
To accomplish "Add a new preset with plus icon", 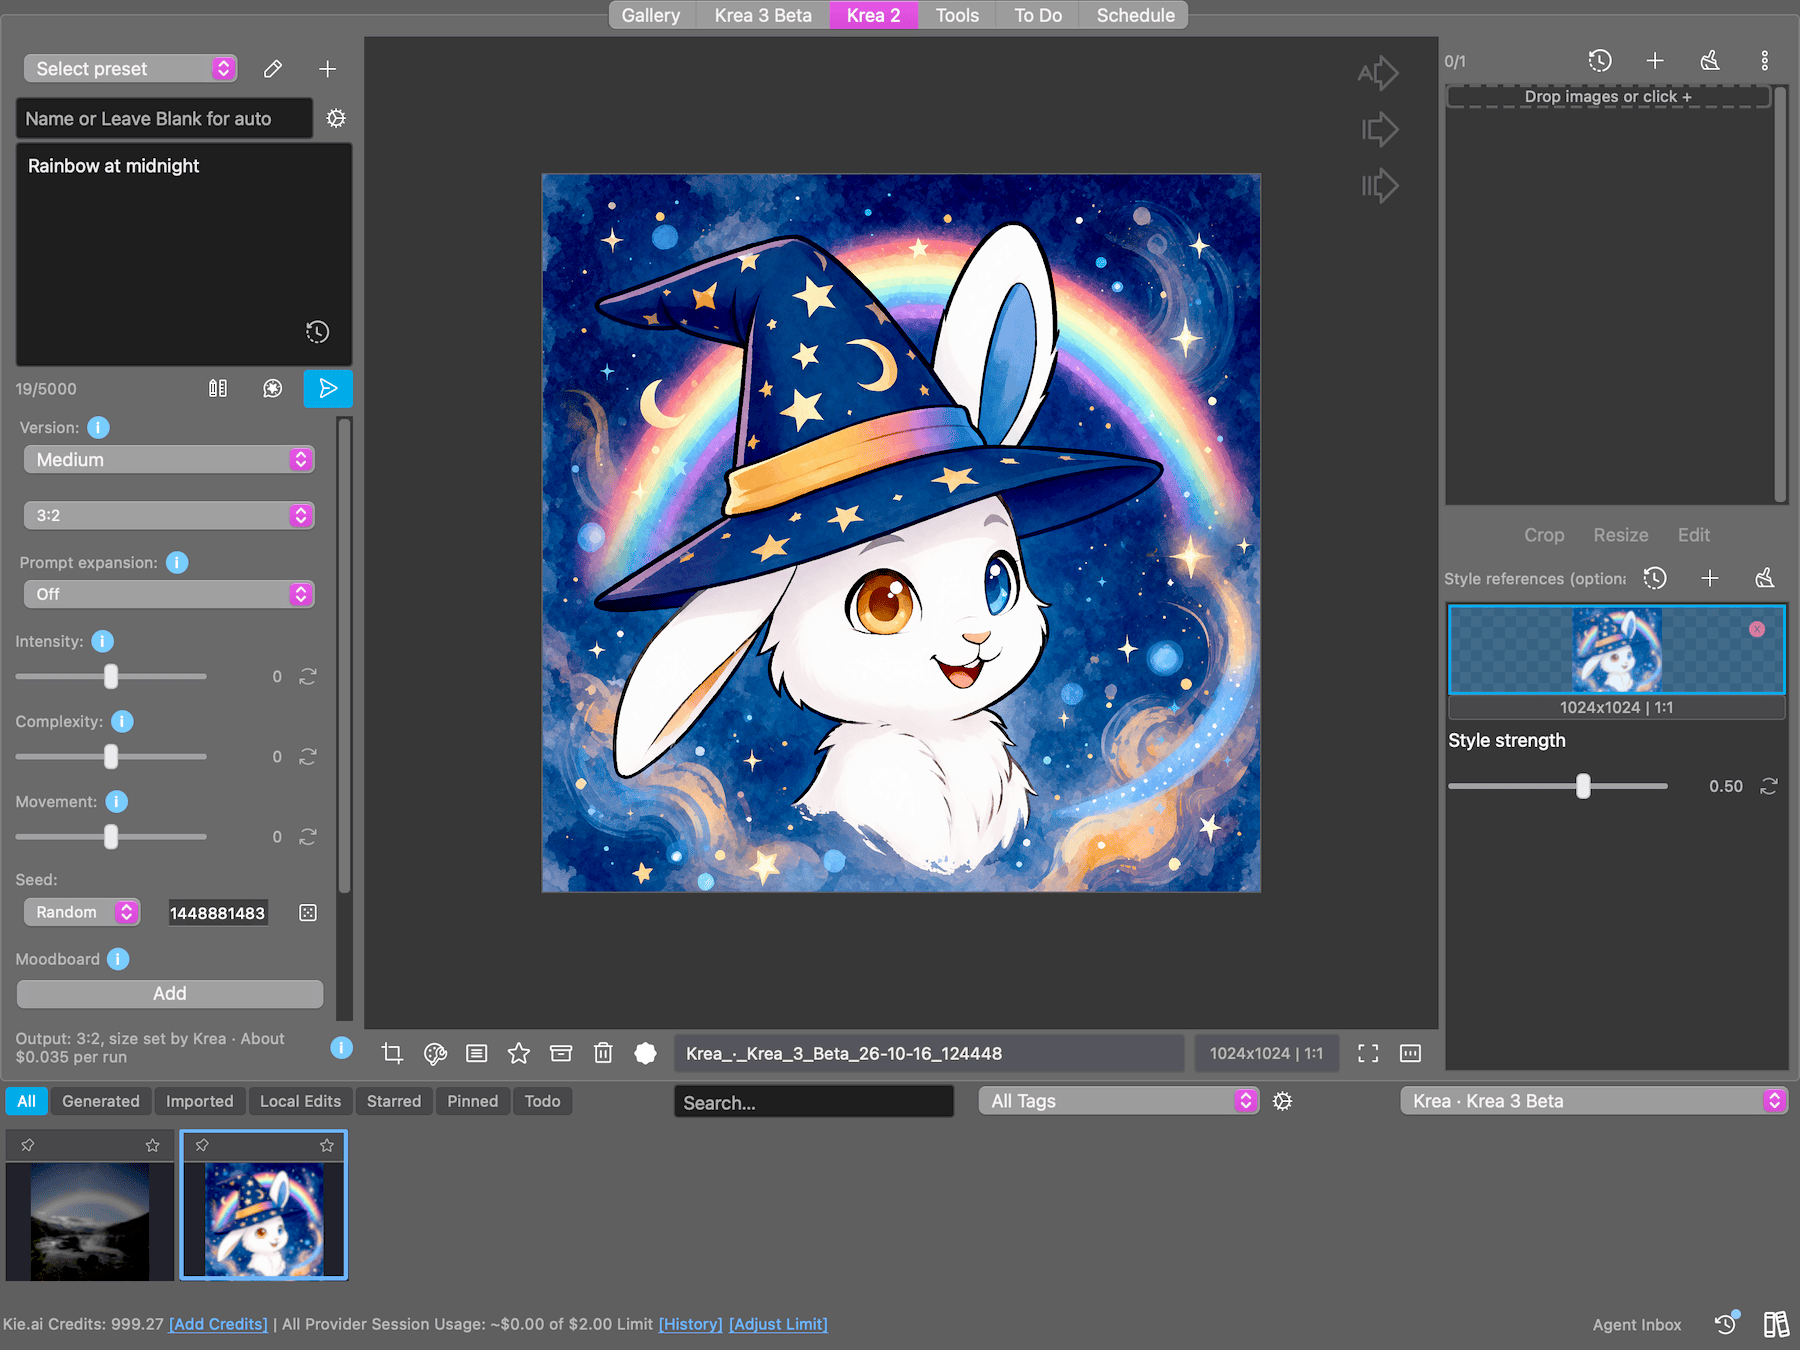I will click(x=327, y=69).
